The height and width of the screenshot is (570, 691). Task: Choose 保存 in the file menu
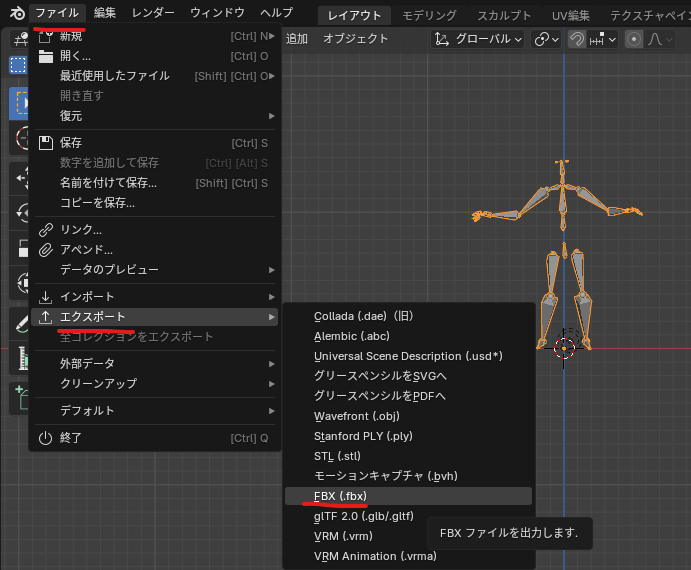155,143
